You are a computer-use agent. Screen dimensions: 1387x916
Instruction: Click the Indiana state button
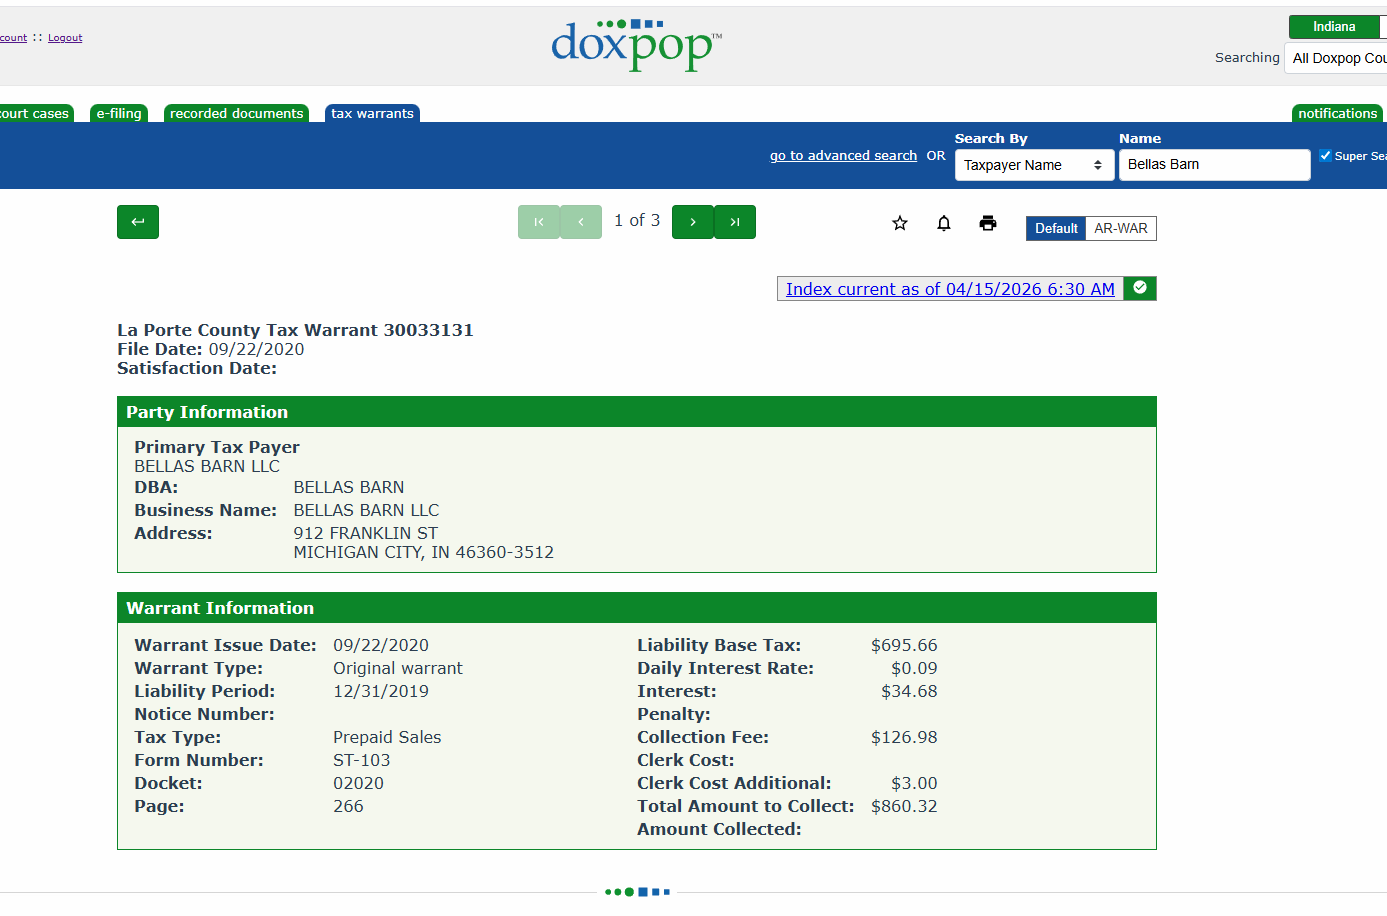click(x=1334, y=27)
